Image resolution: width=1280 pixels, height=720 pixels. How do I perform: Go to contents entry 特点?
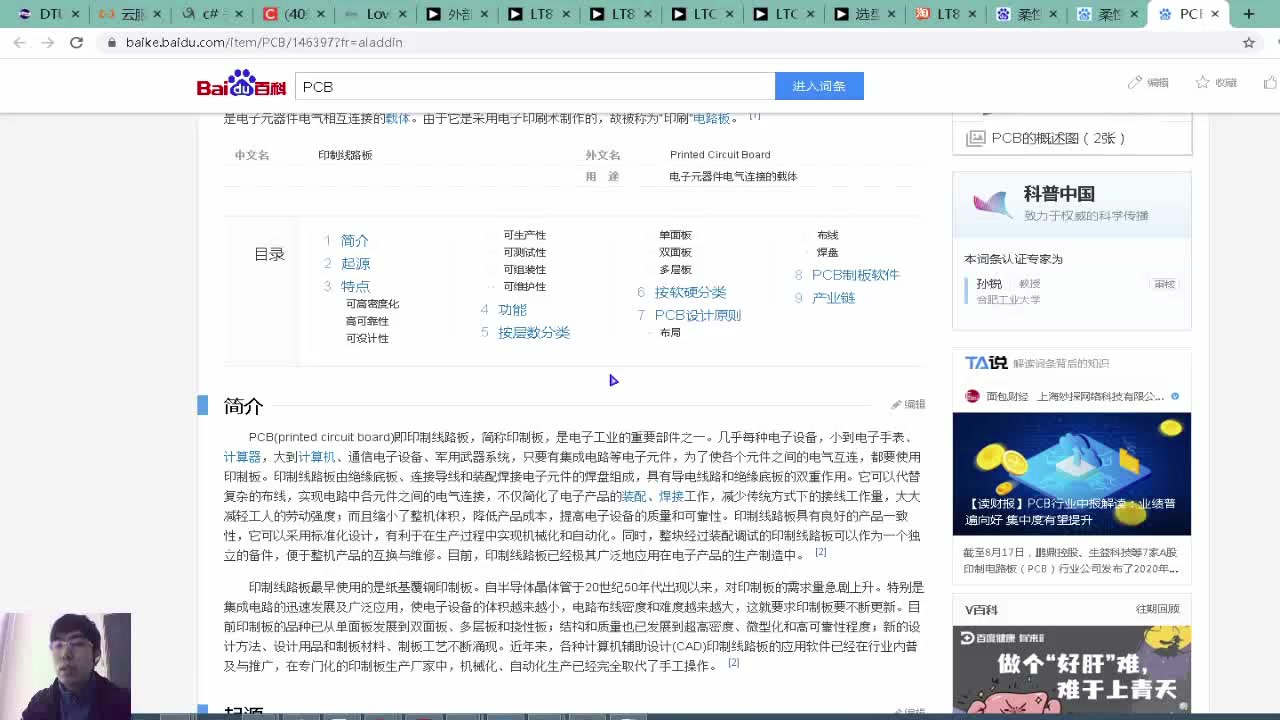pyautogui.click(x=355, y=286)
